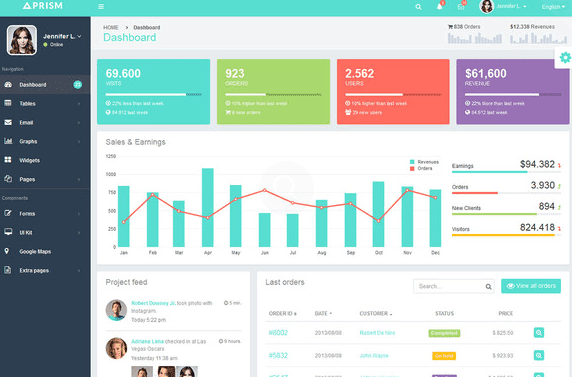Viewport: 572px width, 377px height.
Task: Open Email in sidebar navigation
Action: (45, 123)
